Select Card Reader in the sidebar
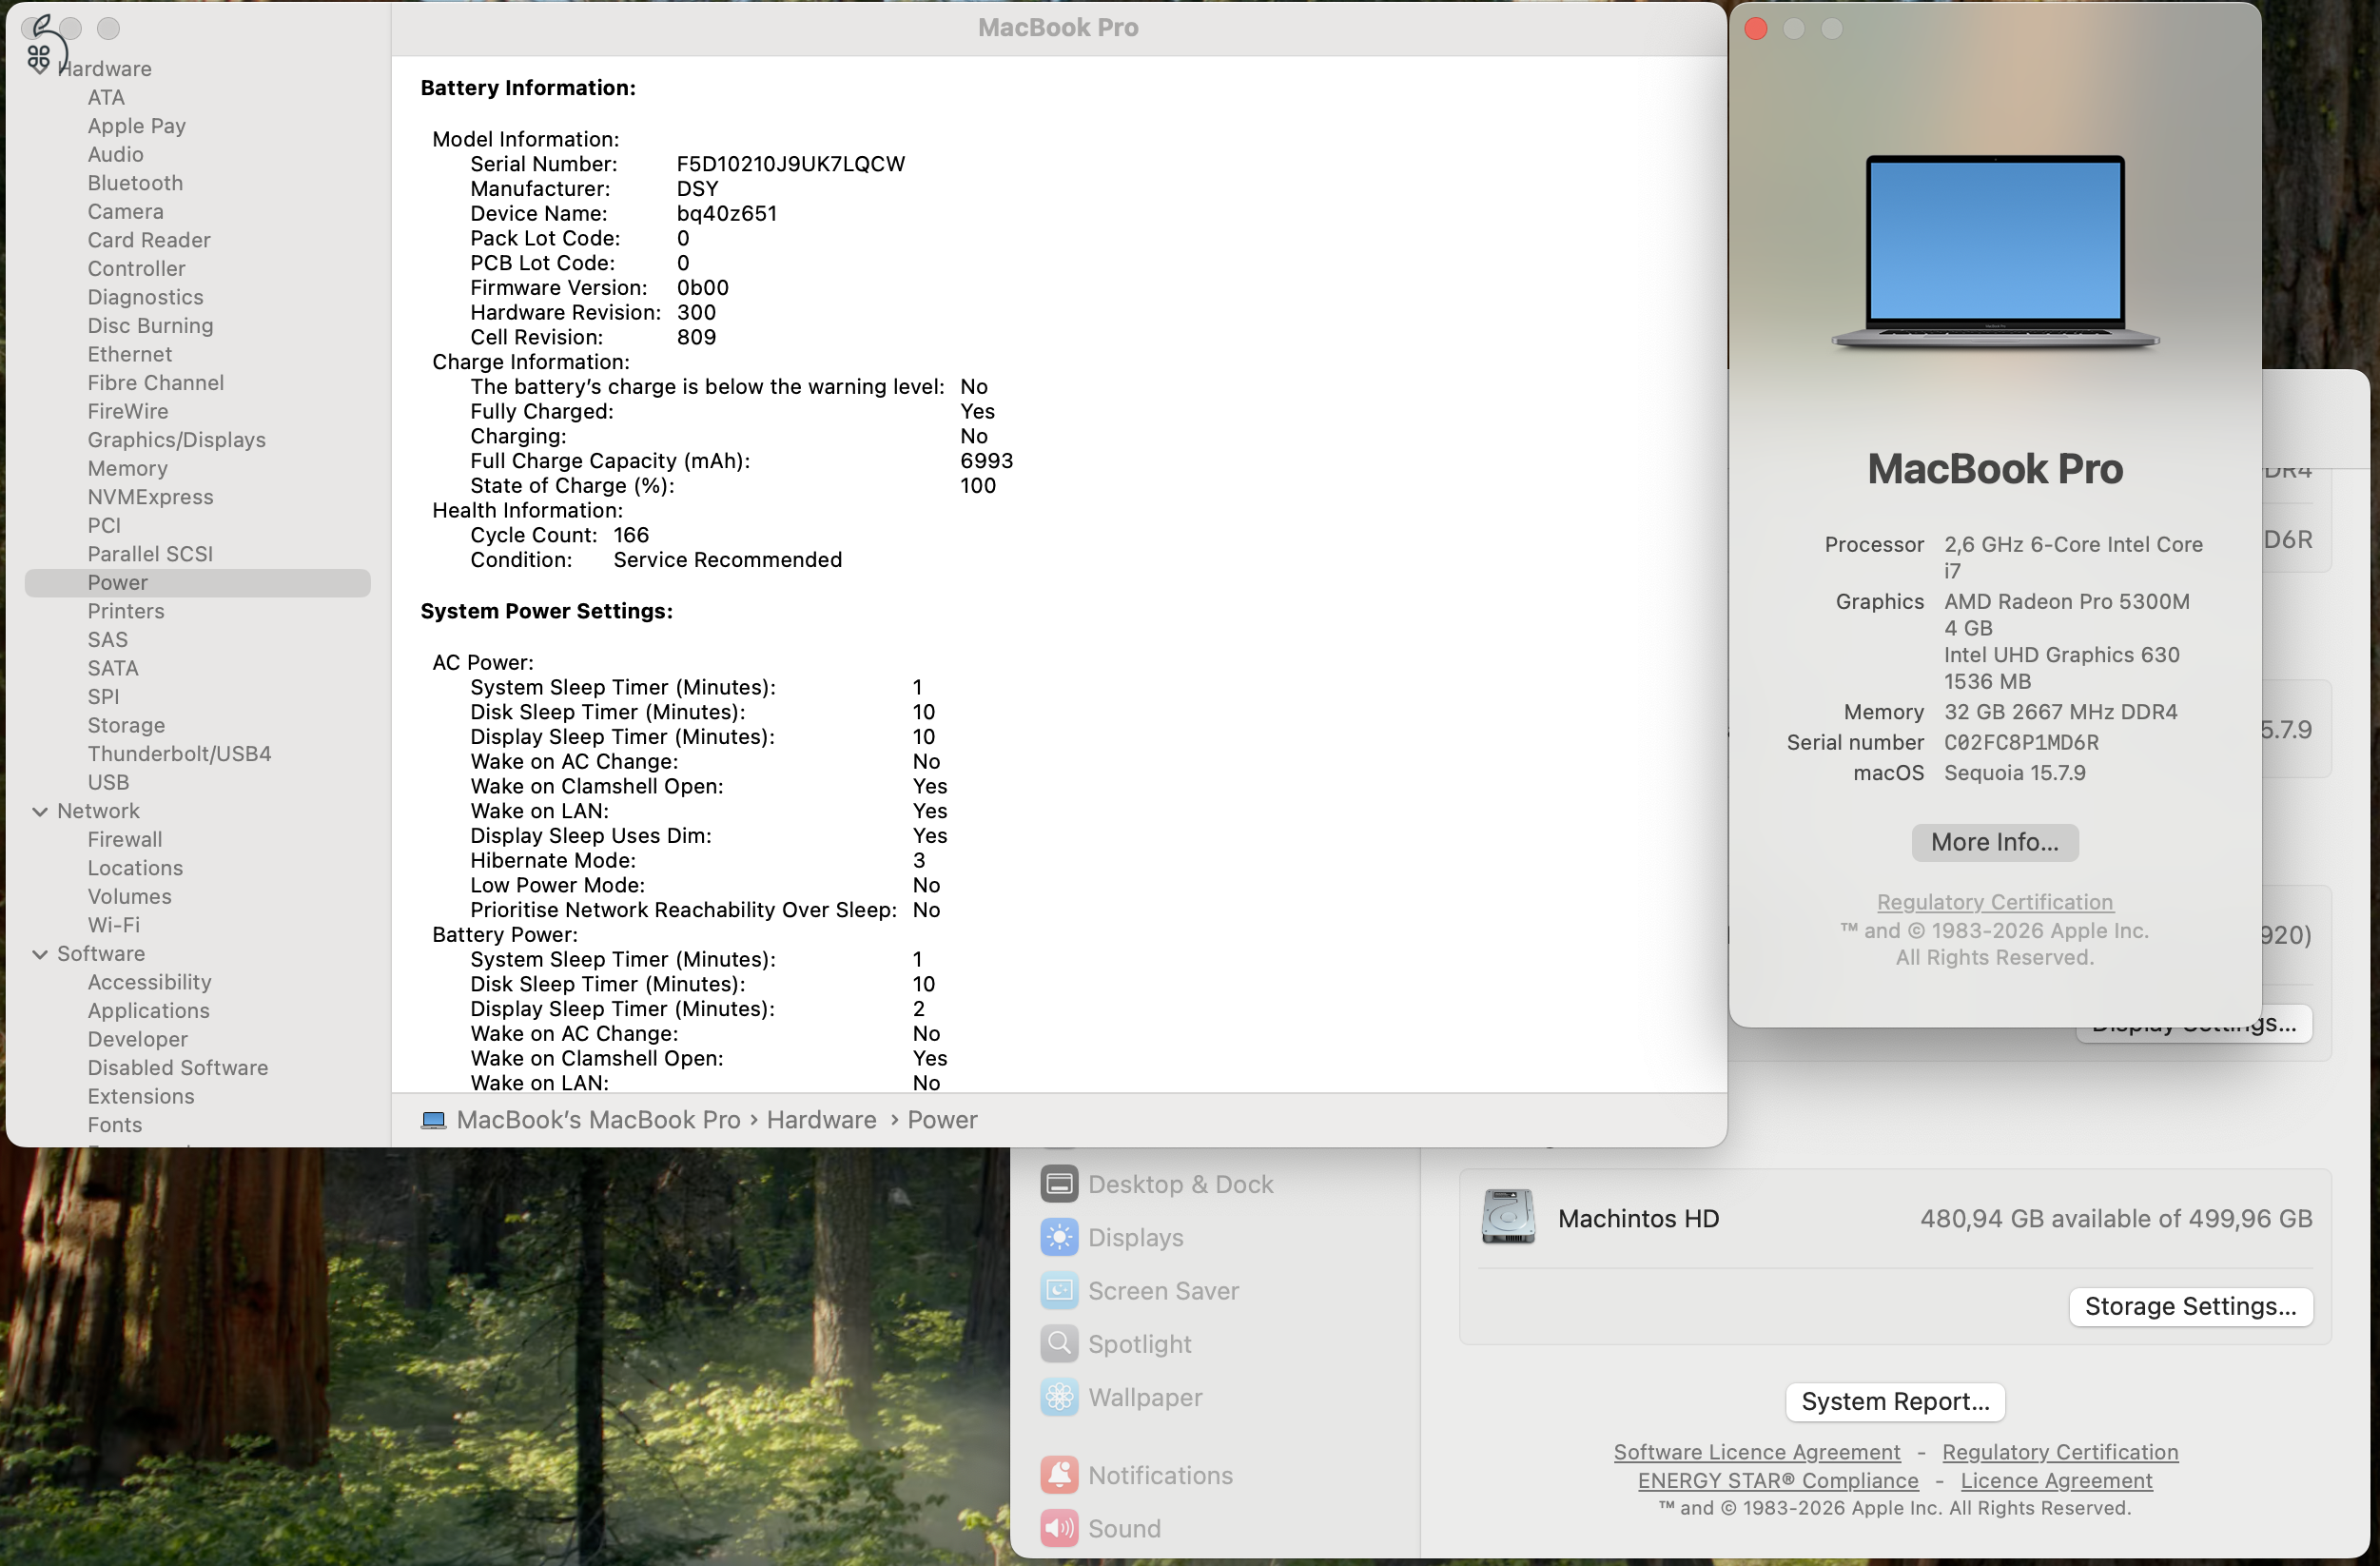 [x=149, y=240]
